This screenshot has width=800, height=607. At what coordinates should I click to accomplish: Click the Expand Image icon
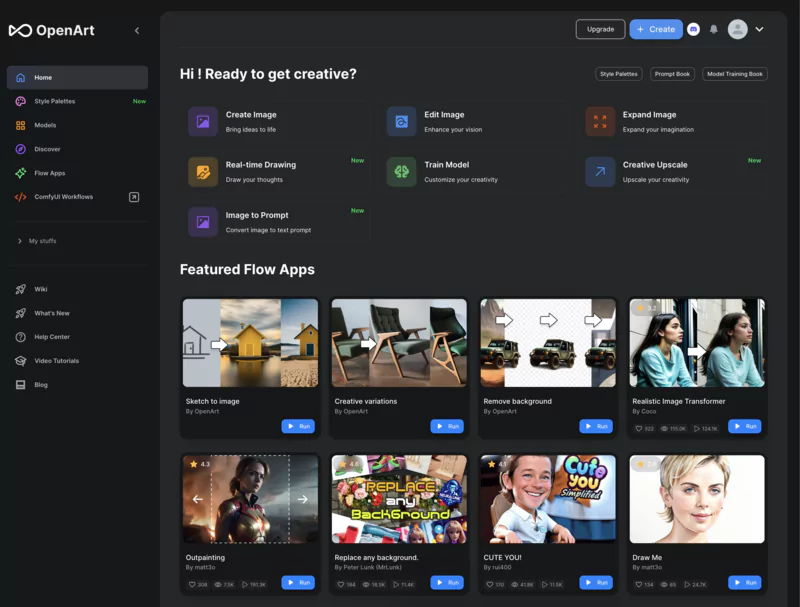point(600,121)
